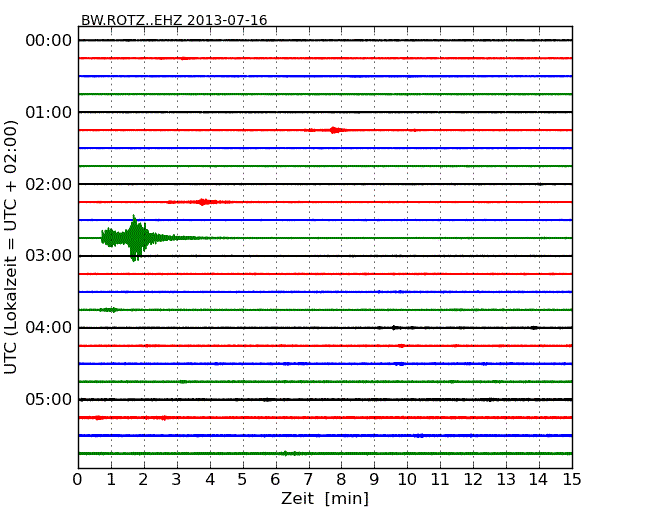Screen dimensions: 650x520
Task: Click the x-axis tick label 11
Action: click(x=440, y=480)
